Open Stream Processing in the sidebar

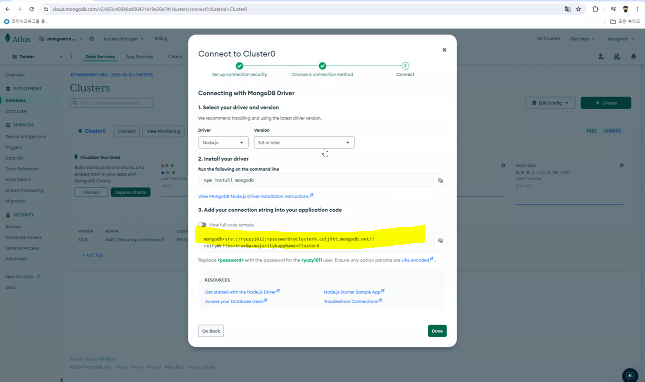pos(24,190)
